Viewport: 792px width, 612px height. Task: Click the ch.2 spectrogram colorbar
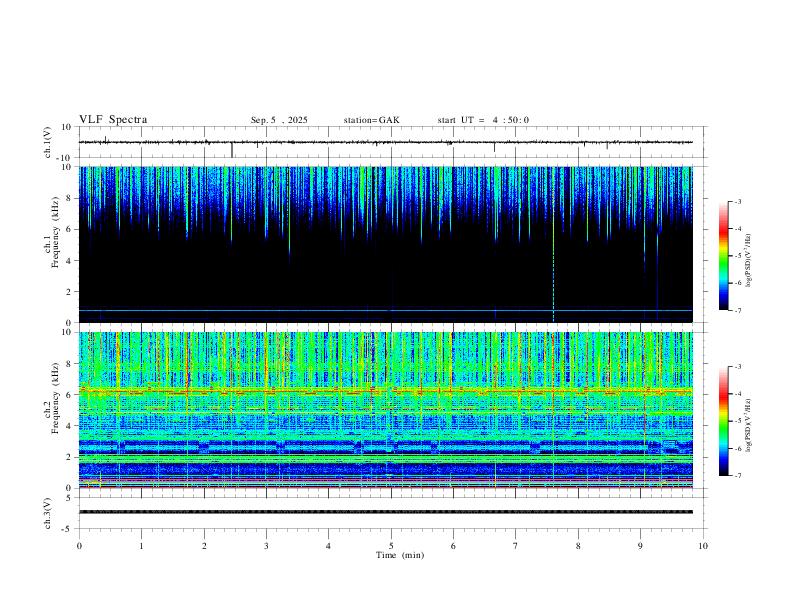(723, 421)
